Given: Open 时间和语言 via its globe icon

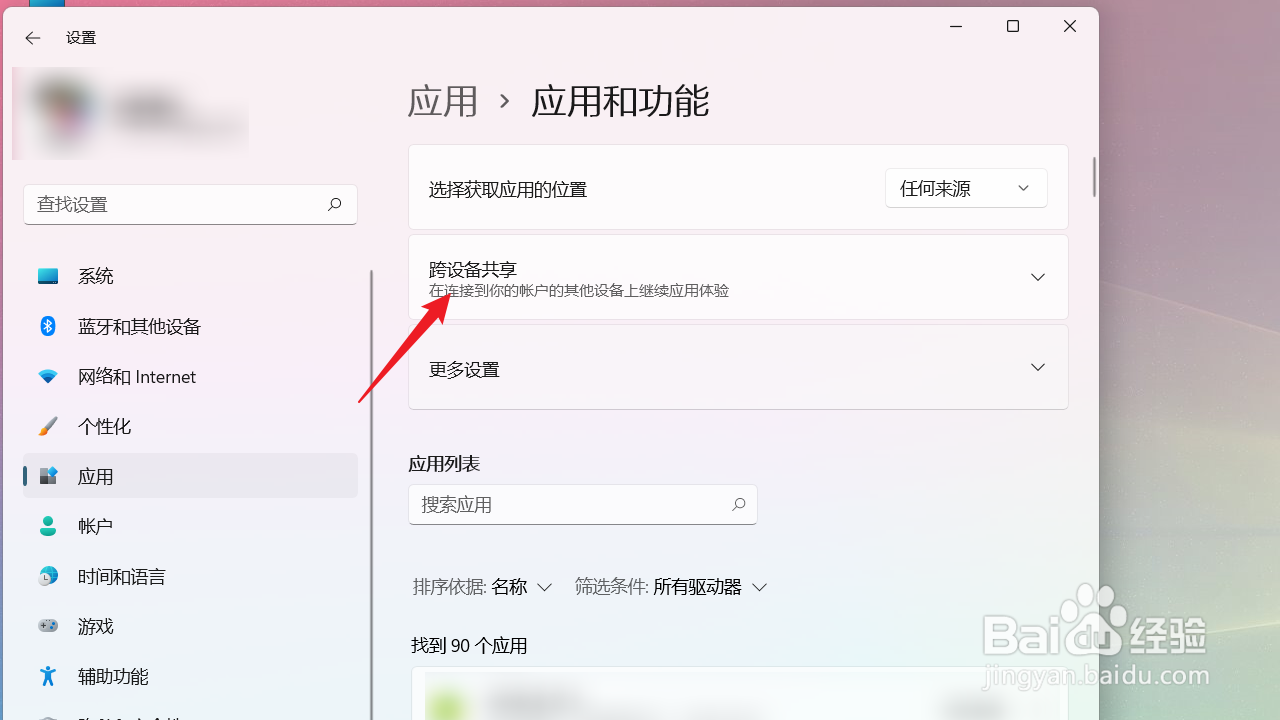Looking at the screenshot, I should point(48,576).
